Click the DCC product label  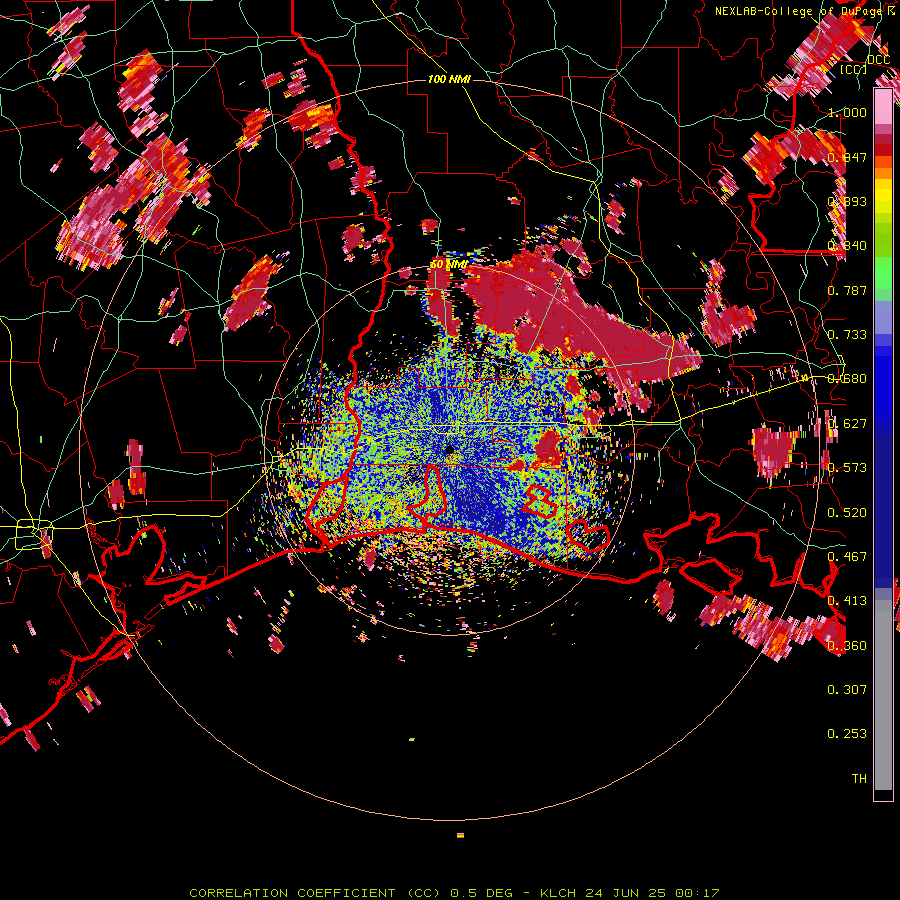point(878,60)
